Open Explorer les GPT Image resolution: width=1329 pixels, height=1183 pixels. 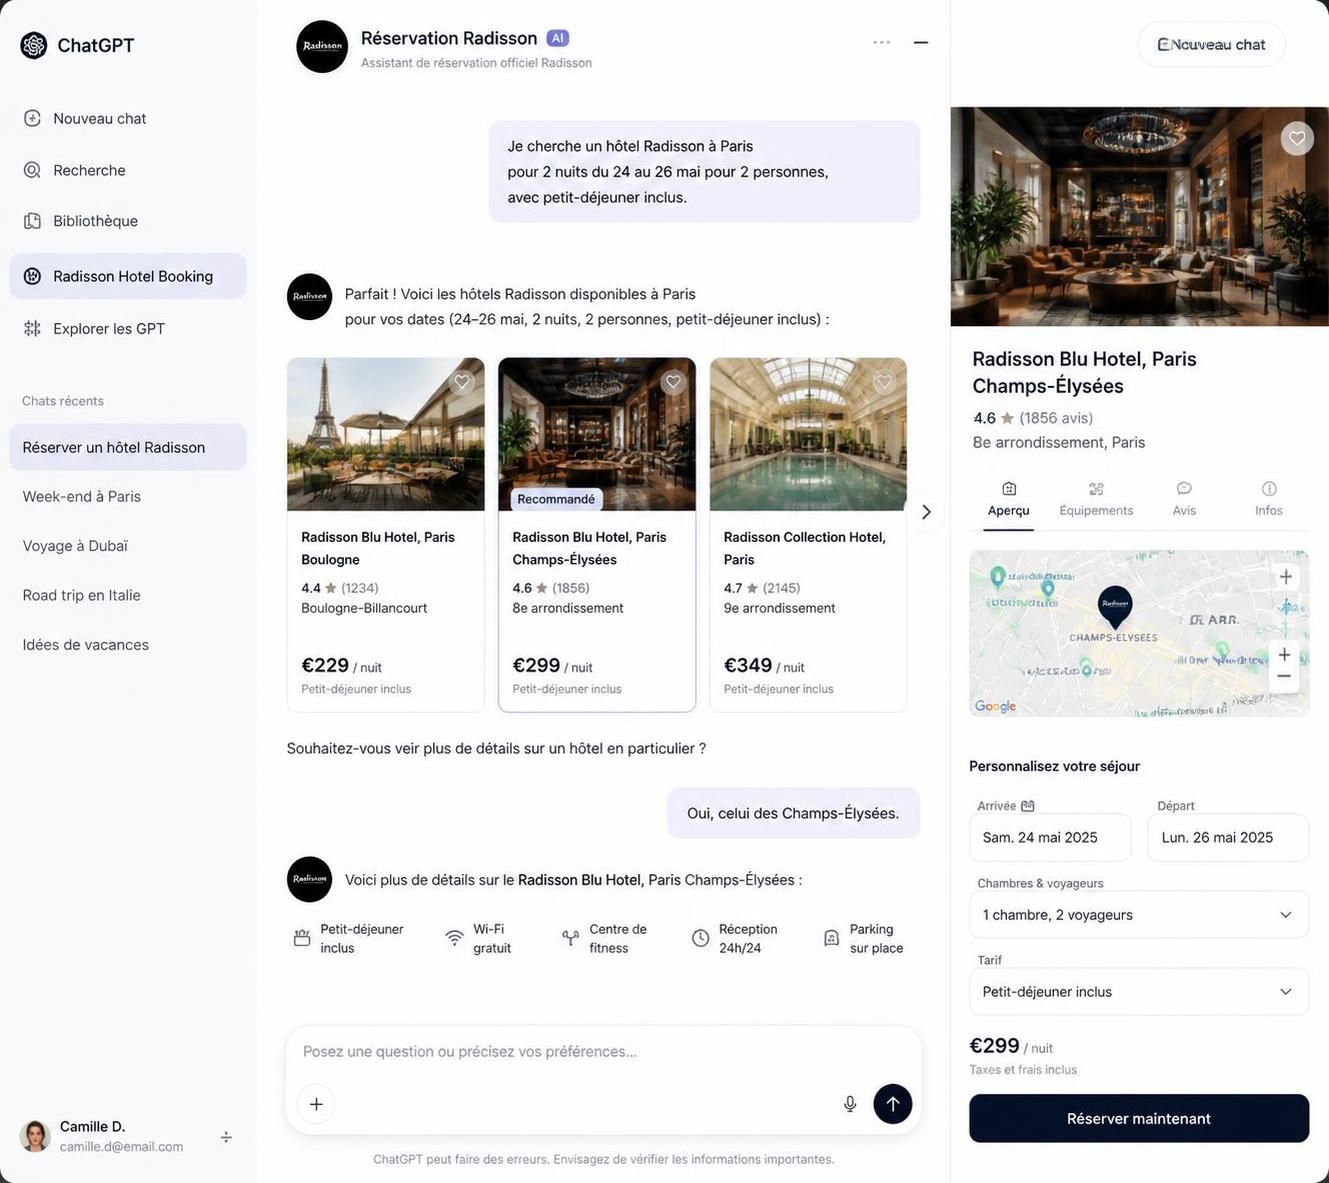tap(128, 328)
